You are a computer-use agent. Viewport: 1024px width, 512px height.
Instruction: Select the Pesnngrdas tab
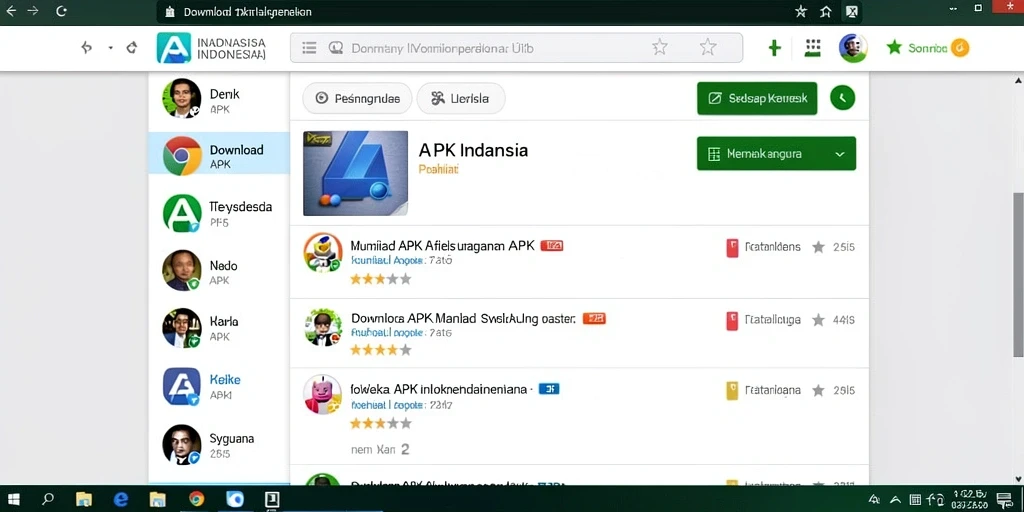[x=357, y=99]
